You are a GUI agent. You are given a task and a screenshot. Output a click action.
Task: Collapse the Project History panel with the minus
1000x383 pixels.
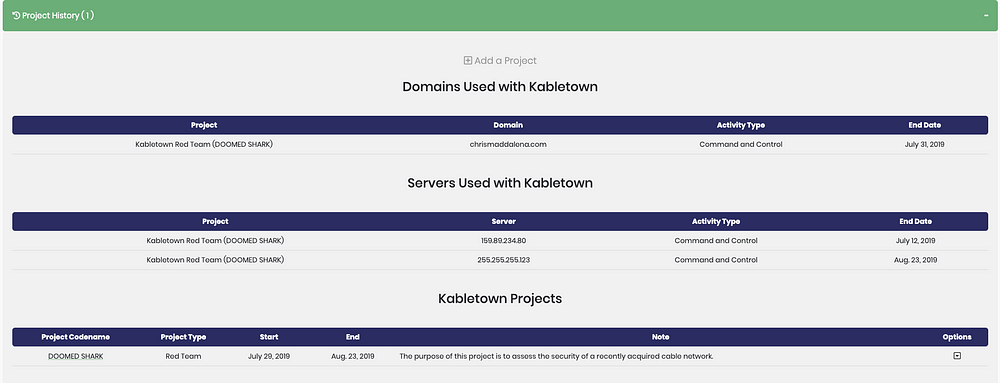point(986,15)
